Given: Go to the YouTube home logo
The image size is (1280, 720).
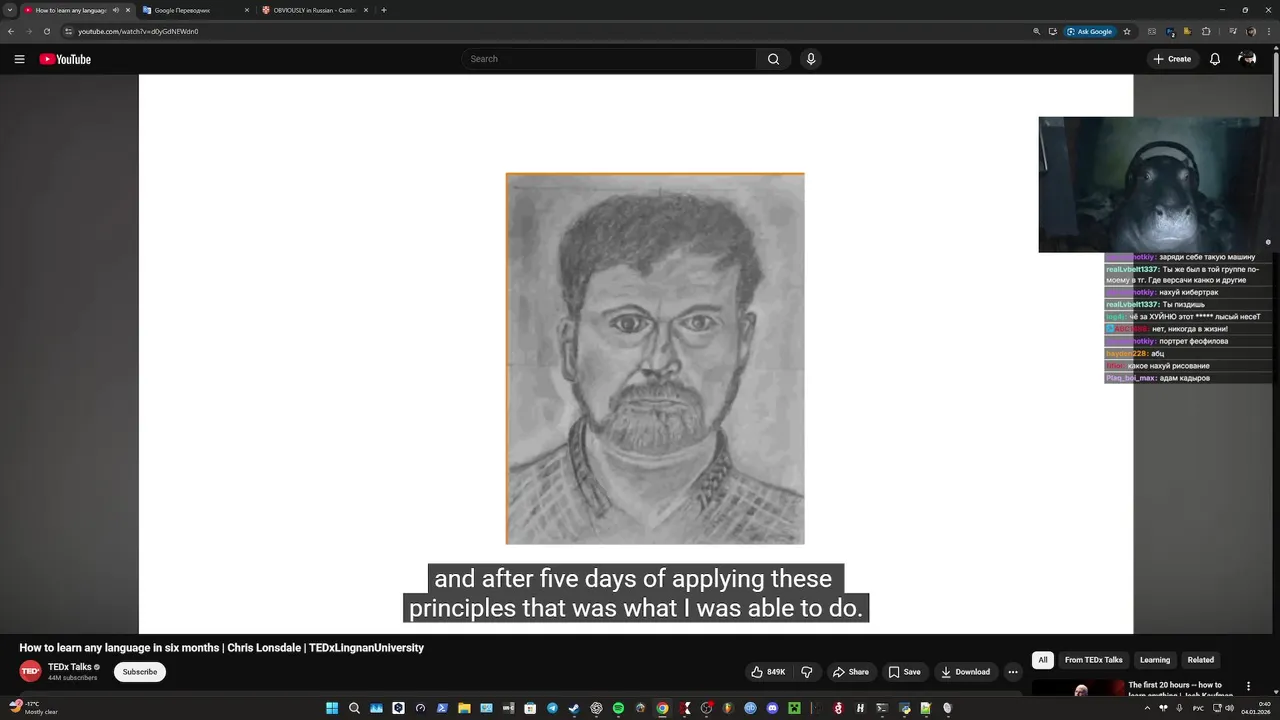Looking at the screenshot, I should [x=65, y=59].
